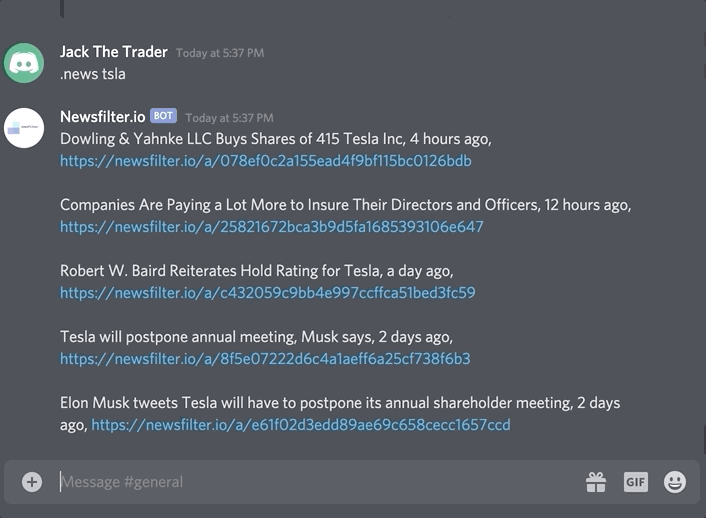Open the link ending in 1685393106e647

point(271,227)
